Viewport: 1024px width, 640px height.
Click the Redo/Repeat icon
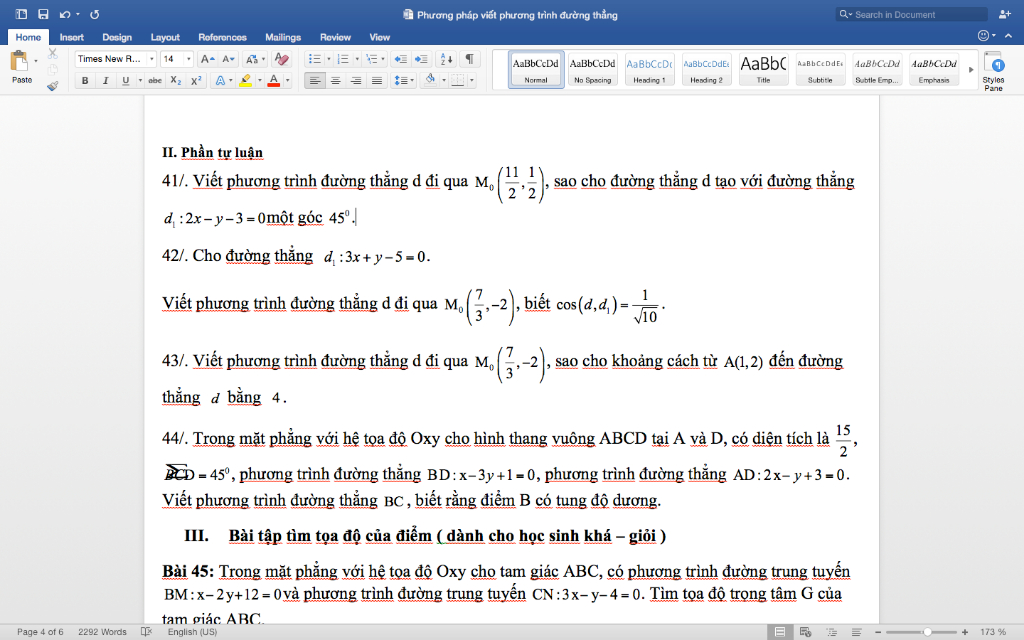[x=95, y=14]
